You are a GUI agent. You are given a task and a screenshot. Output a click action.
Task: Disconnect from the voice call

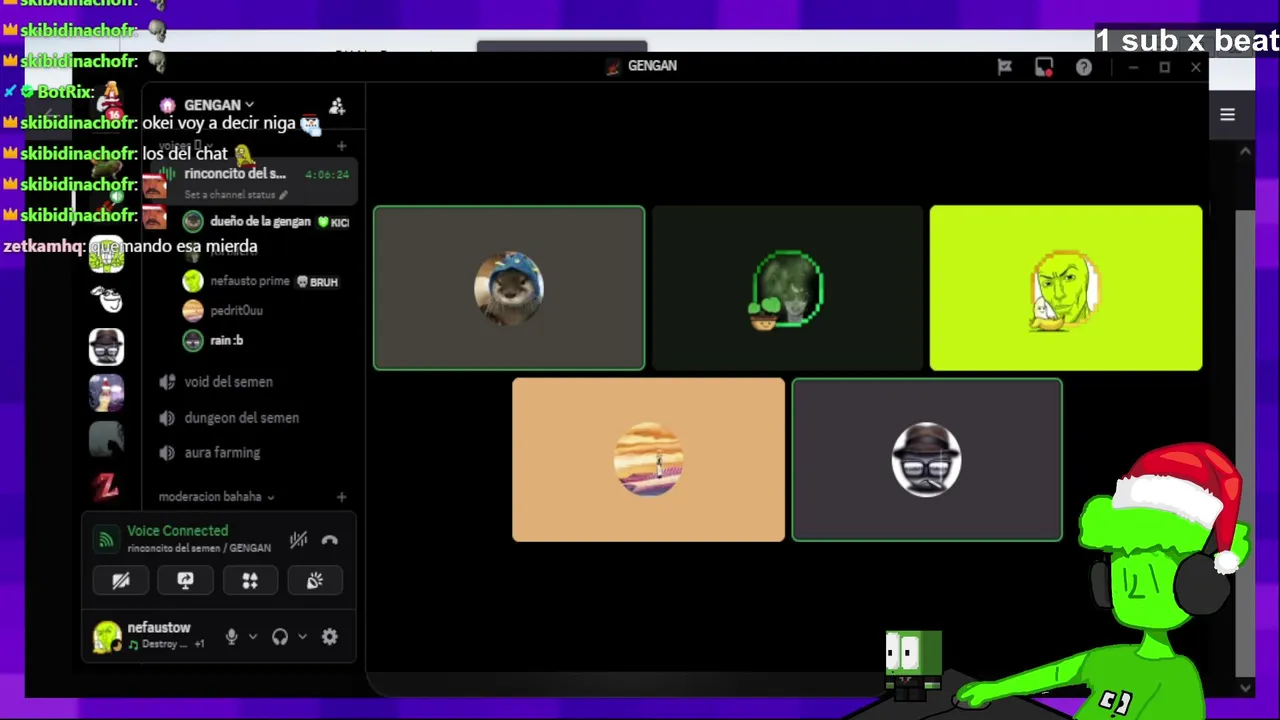(x=330, y=540)
